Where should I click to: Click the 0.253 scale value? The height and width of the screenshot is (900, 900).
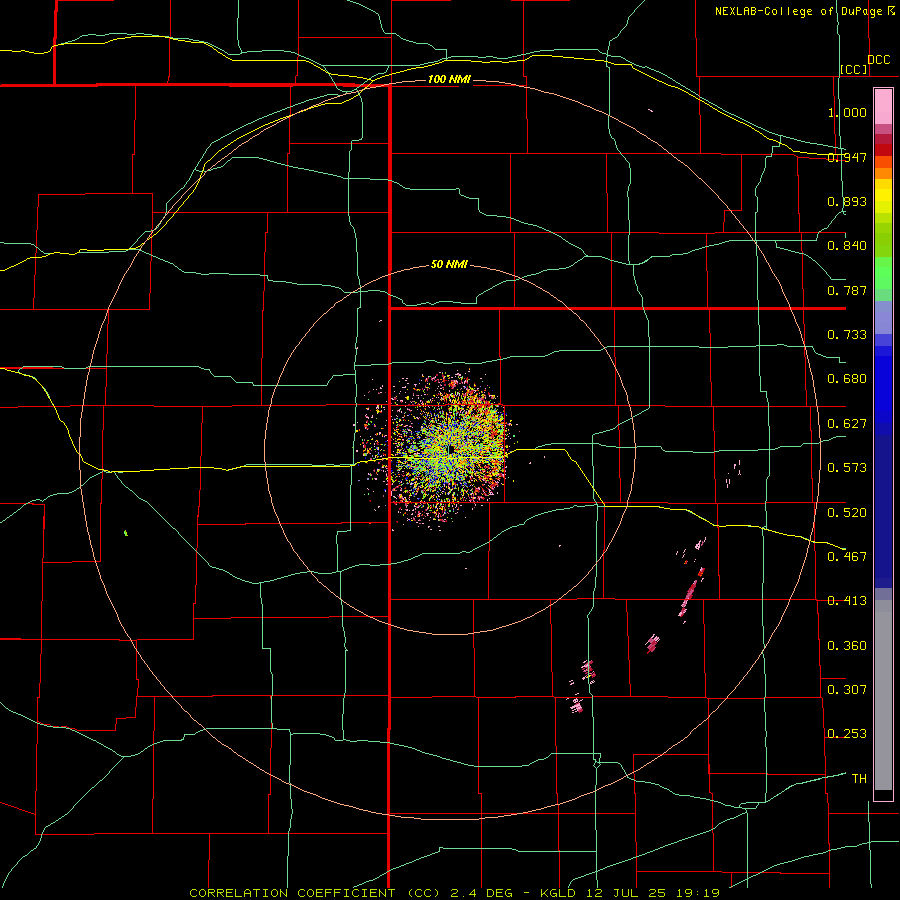tap(847, 734)
